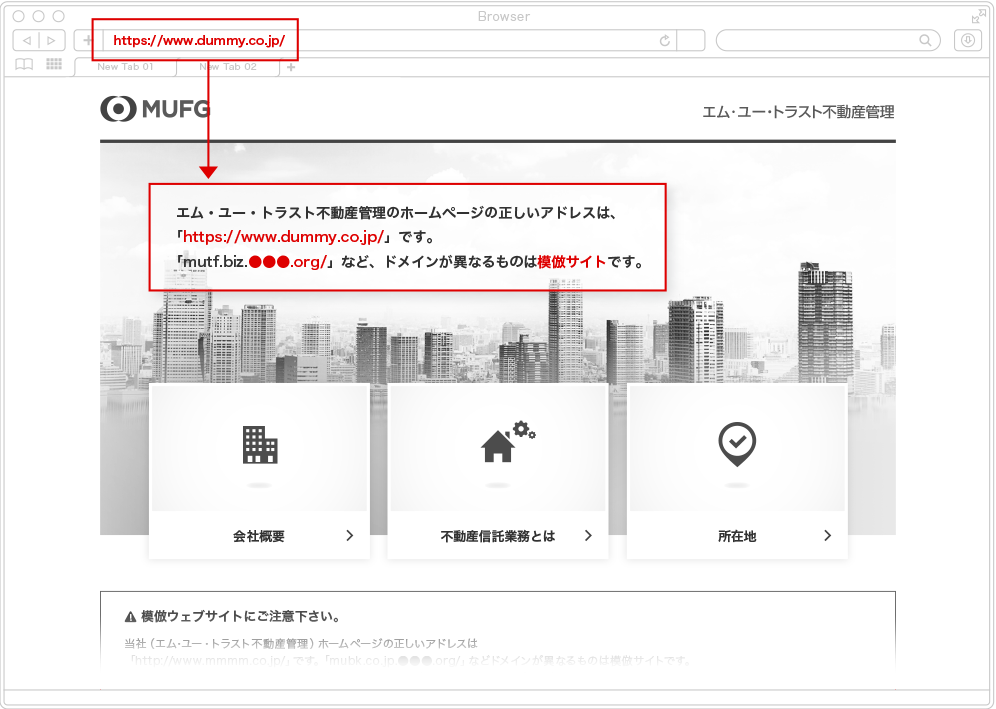Screen dimensions: 996x709
Task: Open the 不動産信託業務とは link
Action: [x=497, y=536]
